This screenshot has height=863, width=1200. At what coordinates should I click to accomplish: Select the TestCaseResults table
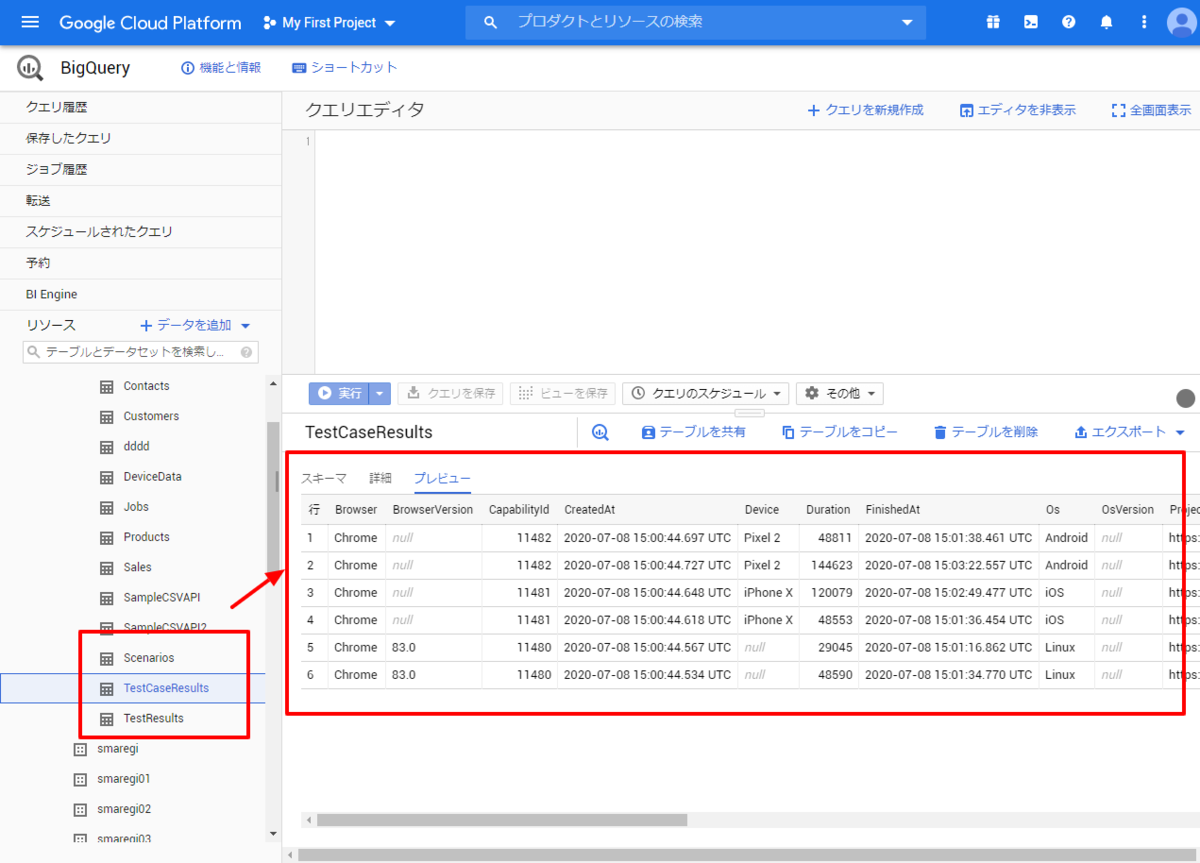click(166, 688)
